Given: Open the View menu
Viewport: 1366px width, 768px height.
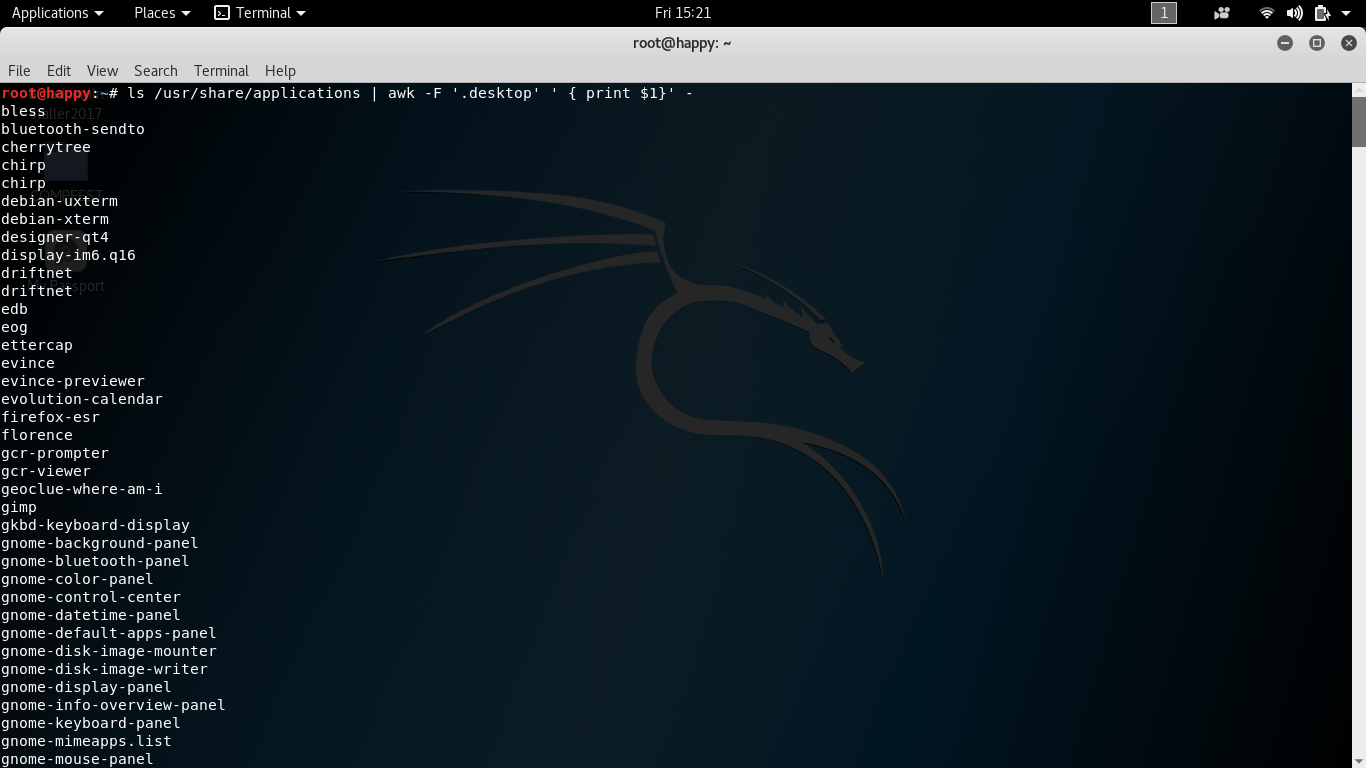Looking at the screenshot, I should pos(102,71).
